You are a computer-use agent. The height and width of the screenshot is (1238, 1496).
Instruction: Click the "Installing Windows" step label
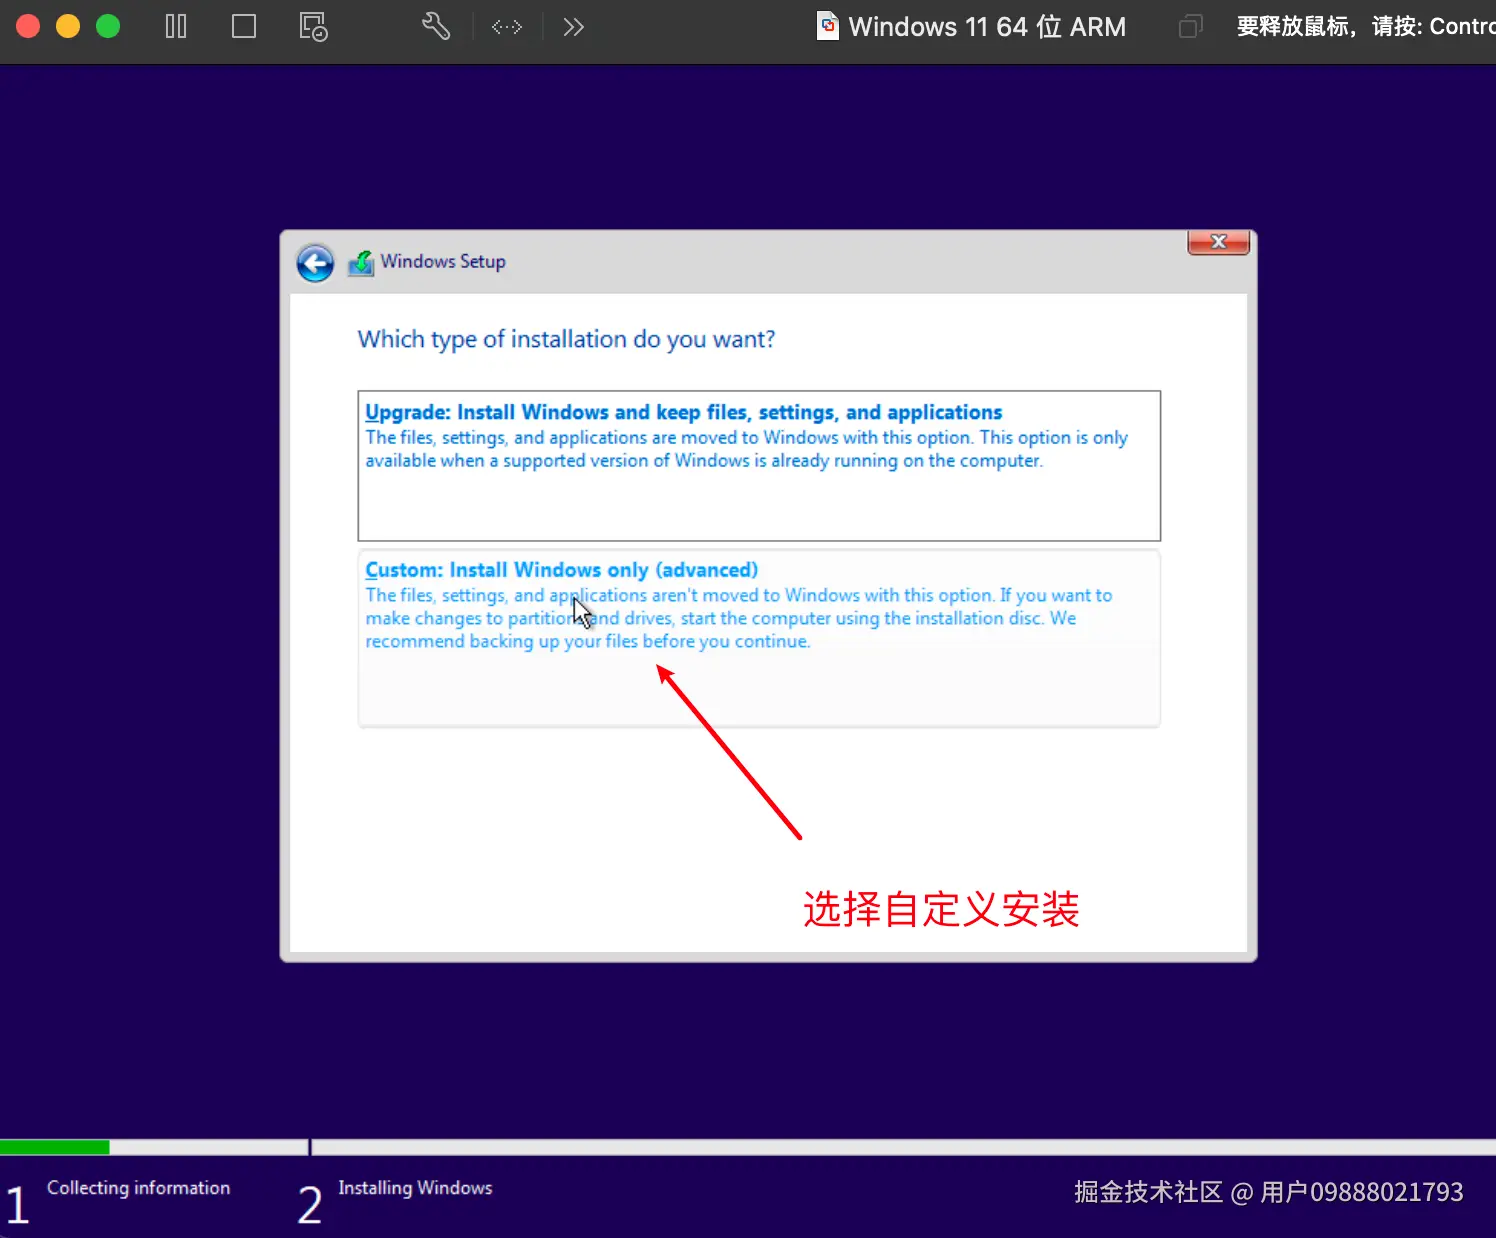coord(415,1188)
